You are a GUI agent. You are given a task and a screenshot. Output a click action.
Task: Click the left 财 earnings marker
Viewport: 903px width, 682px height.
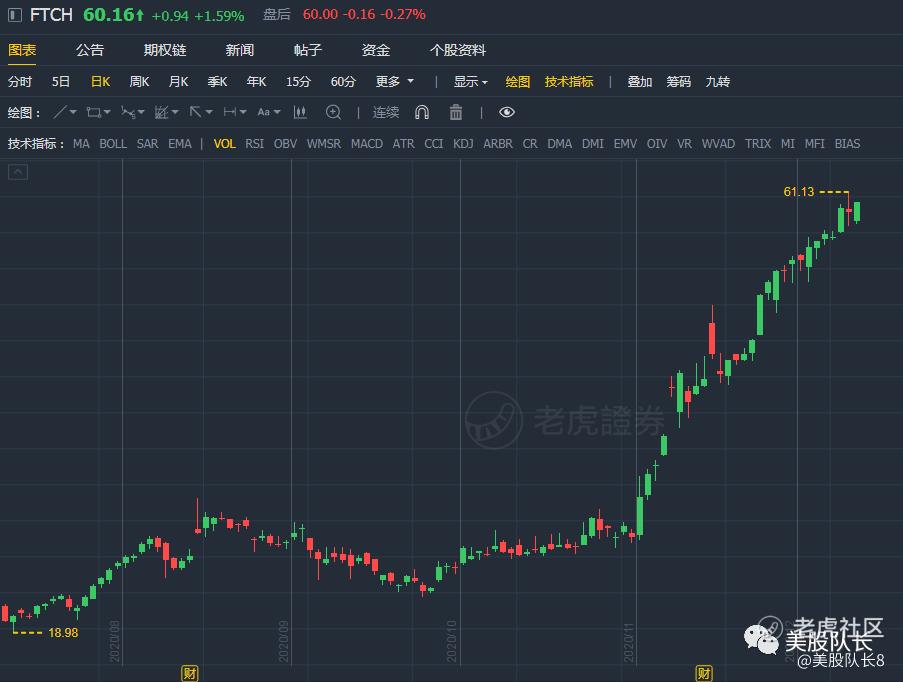click(x=190, y=673)
